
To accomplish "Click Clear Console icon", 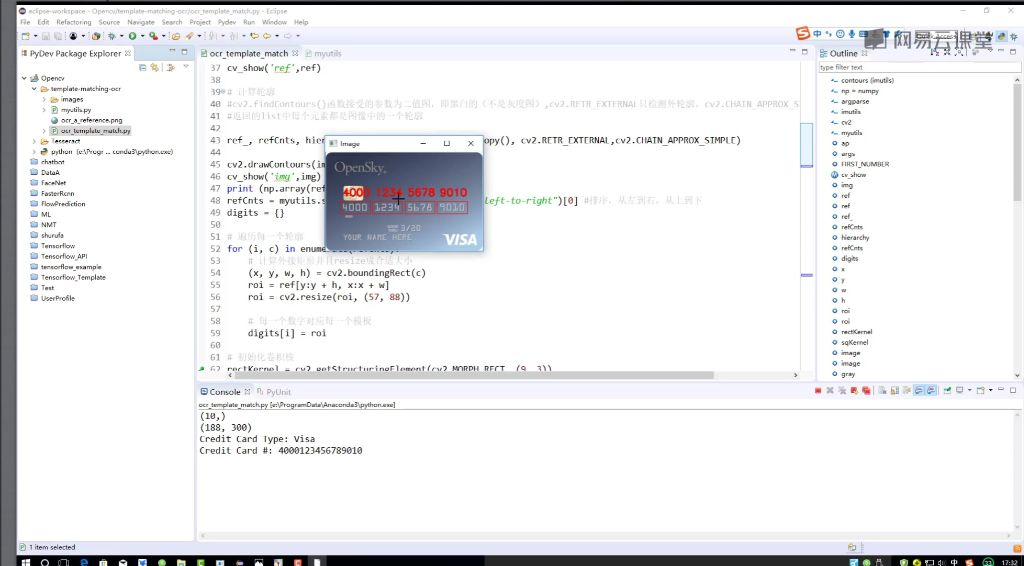I will pyautogui.click(x=882, y=390).
